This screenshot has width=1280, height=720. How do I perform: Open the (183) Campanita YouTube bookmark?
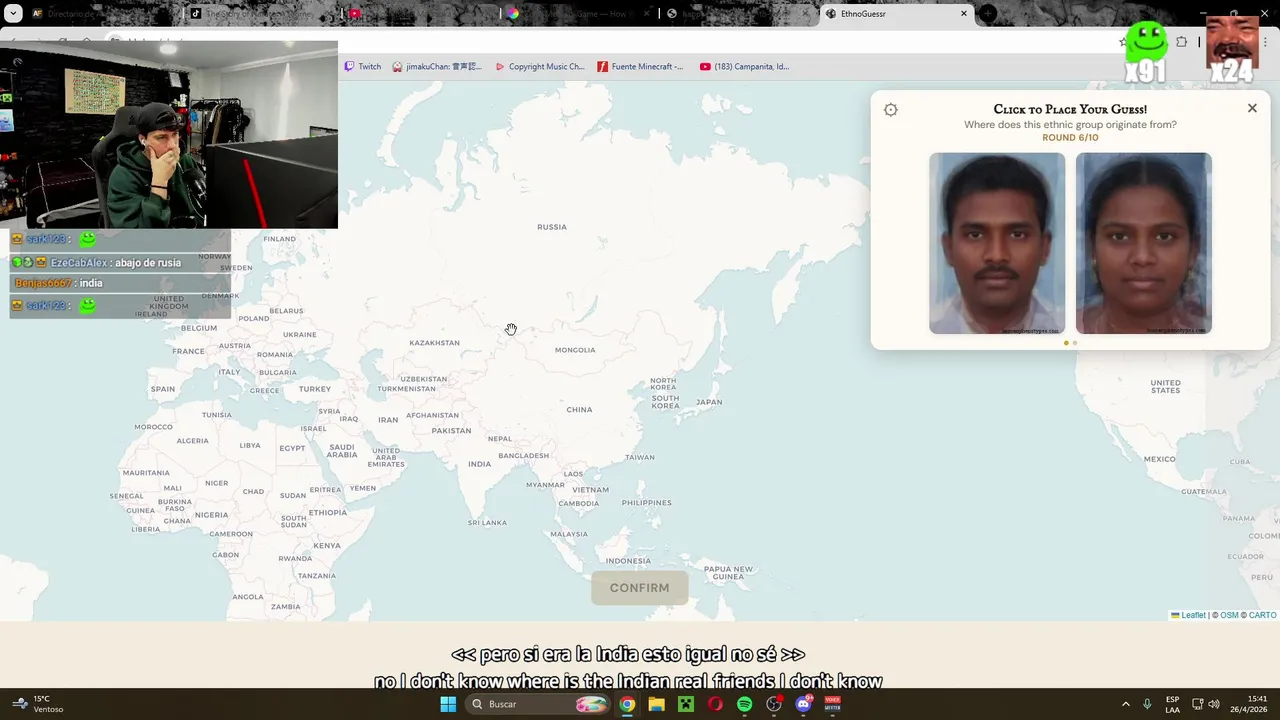(744, 67)
